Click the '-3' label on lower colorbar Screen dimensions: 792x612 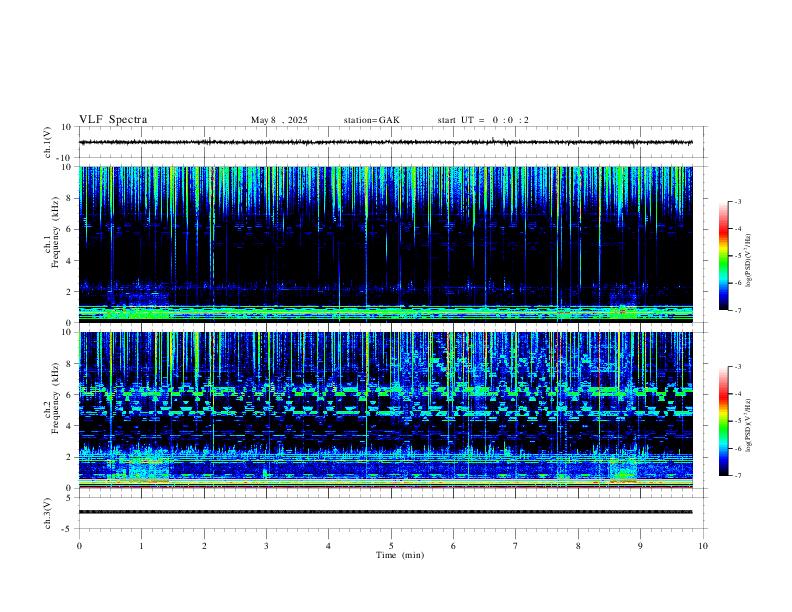pyautogui.click(x=737, y=367)
